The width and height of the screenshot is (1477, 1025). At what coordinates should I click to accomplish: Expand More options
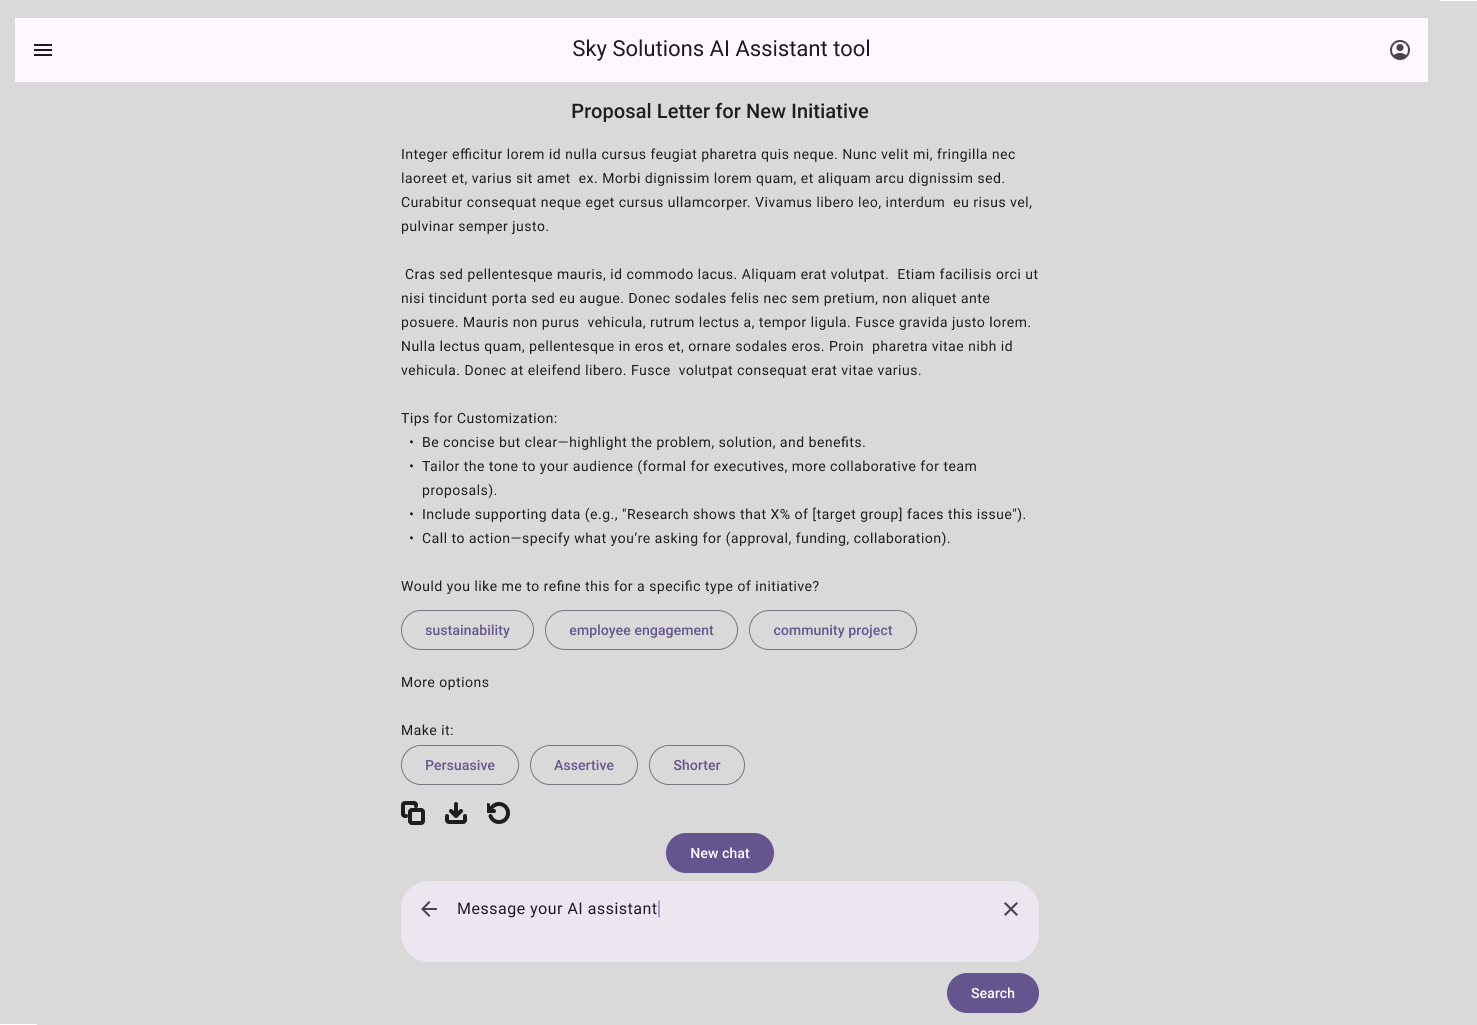coord(445,682)
